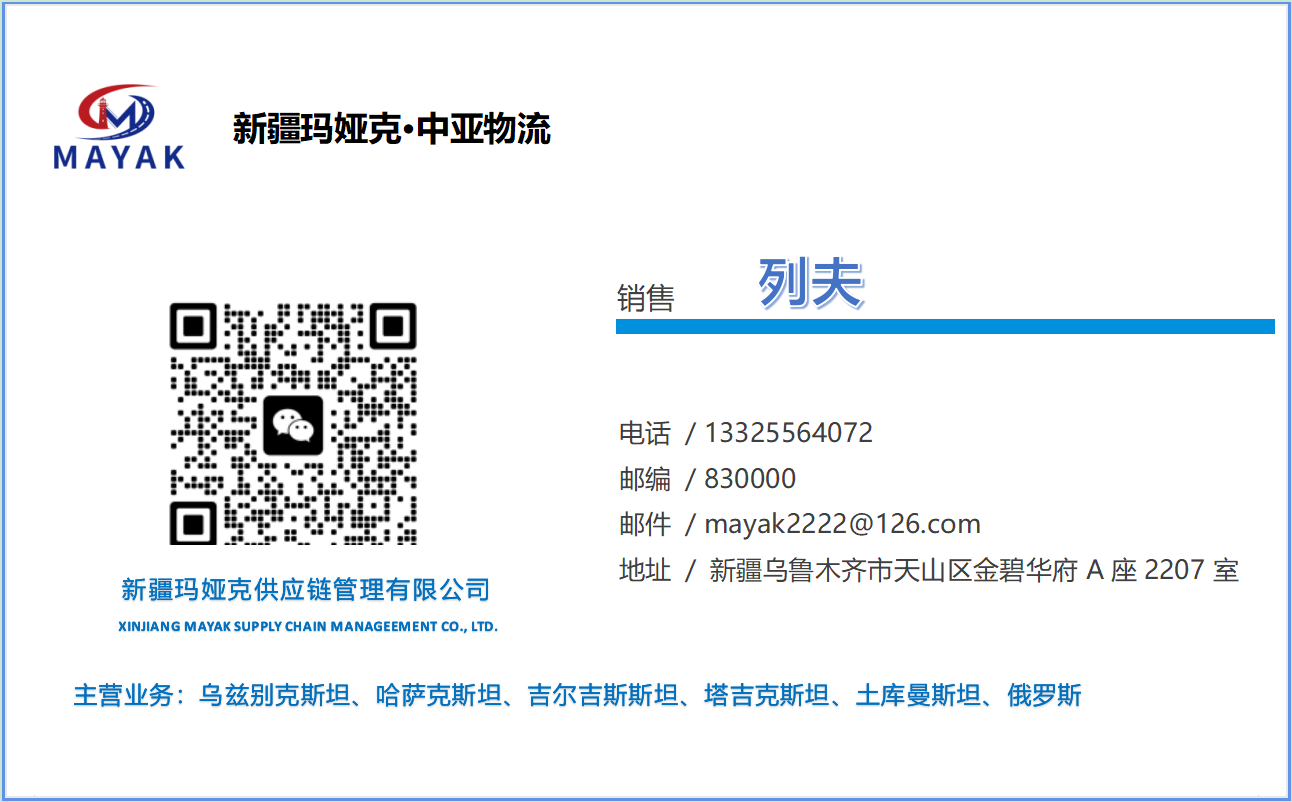This screenshot has height=802, width=1292.
Task: Click the 邮编 label
Action: click(x=645, y=479)
